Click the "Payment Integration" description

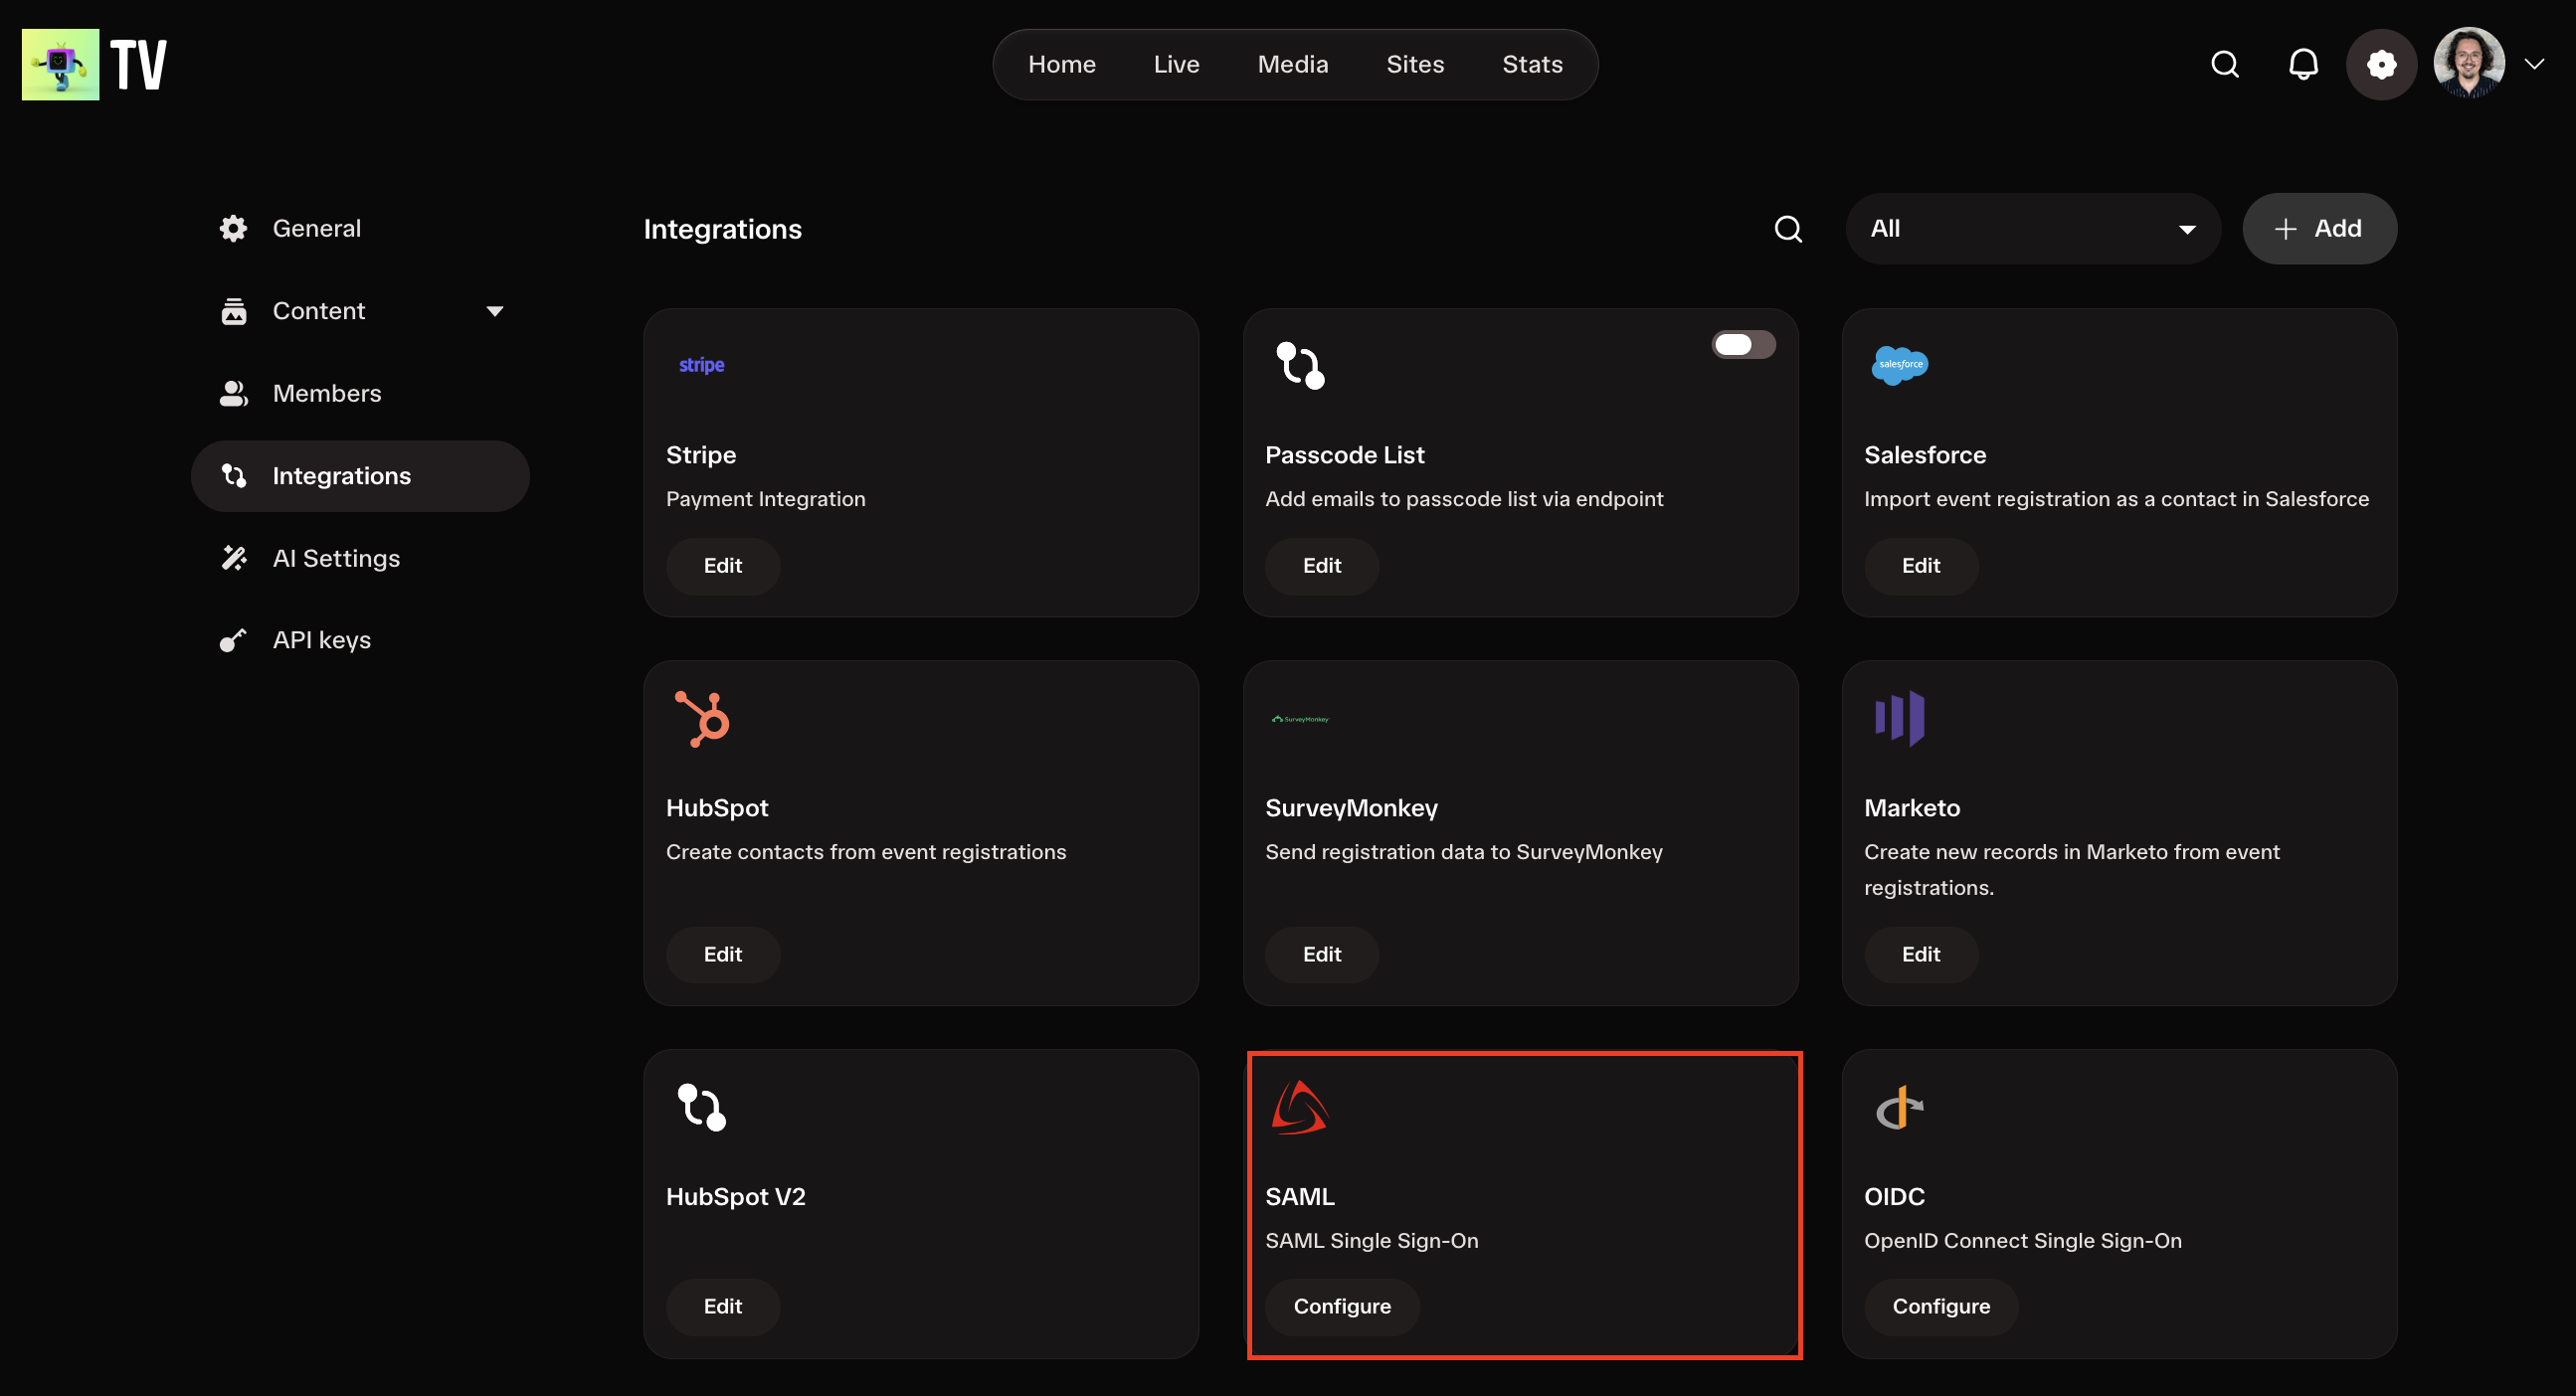pyautogui.click(x=766, y=499)
